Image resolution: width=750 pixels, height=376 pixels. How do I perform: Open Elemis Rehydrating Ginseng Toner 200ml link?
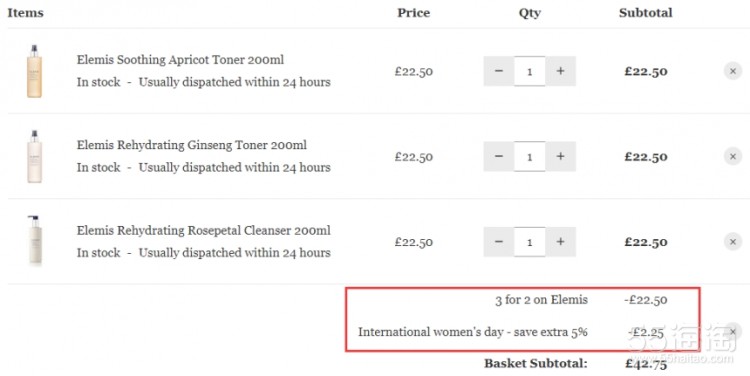click(x=192, y=145)
